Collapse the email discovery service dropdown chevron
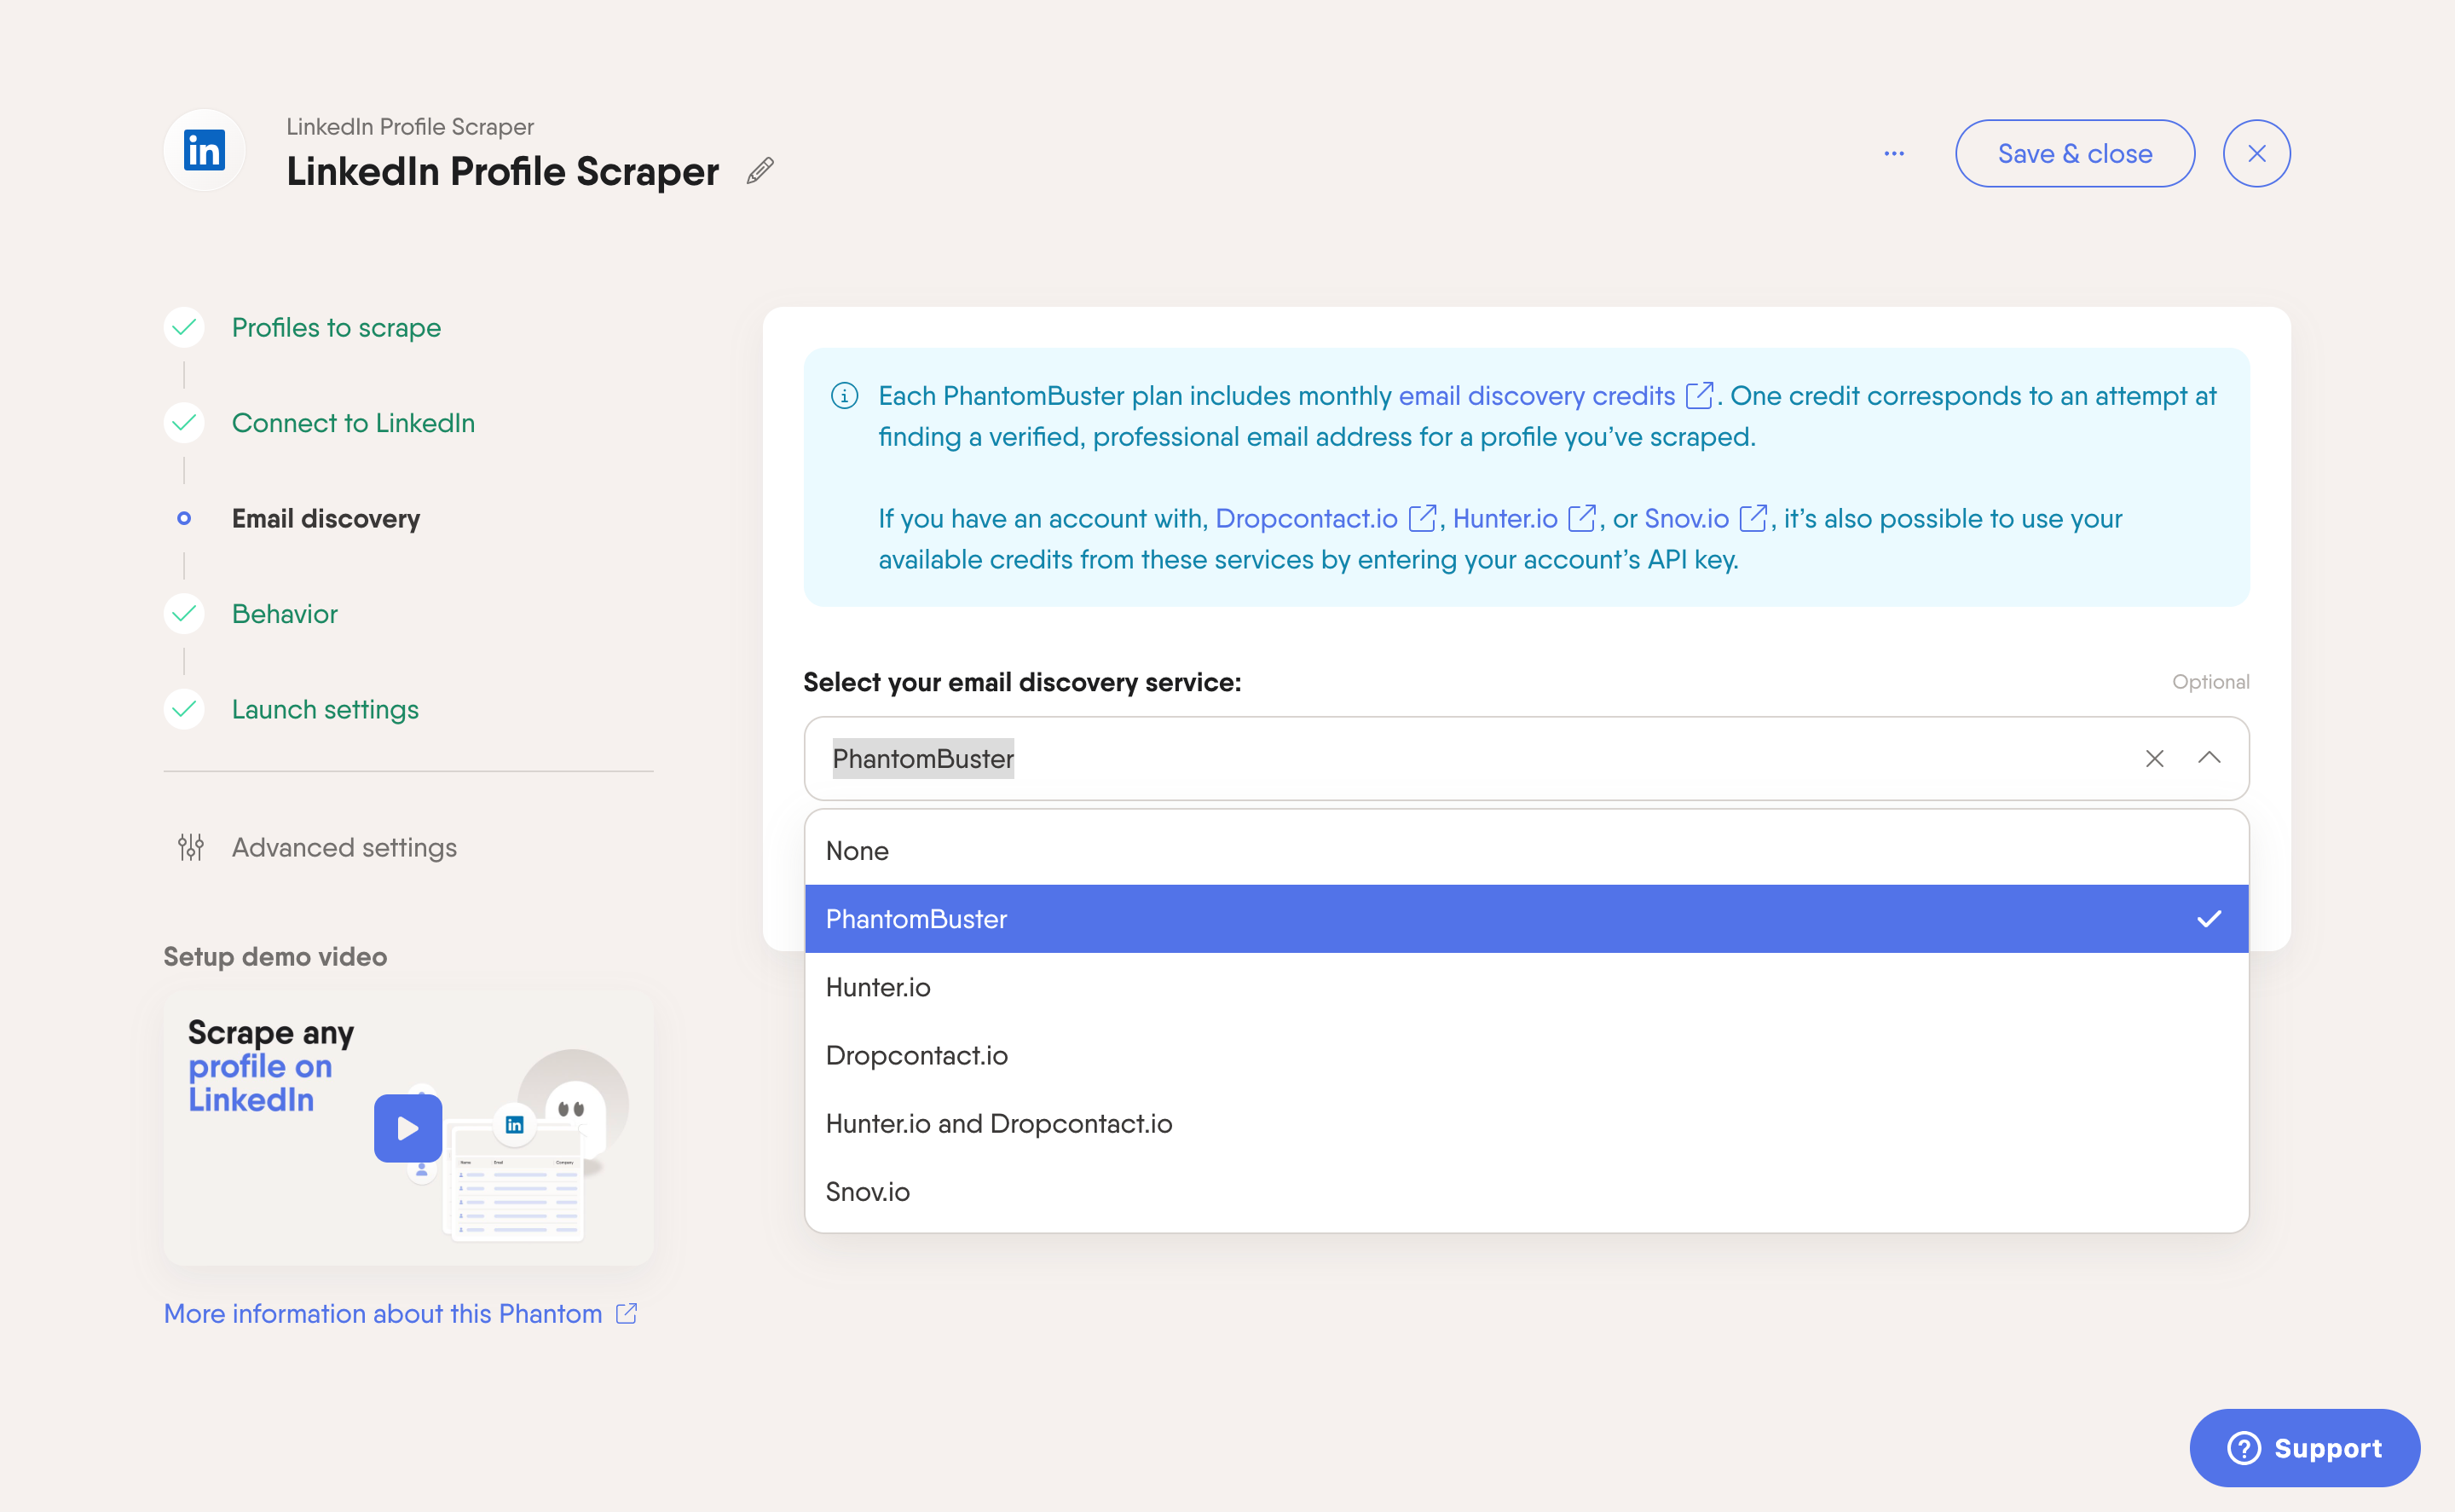This screenshot has height=1512, width=2455. pos(2209,758)
